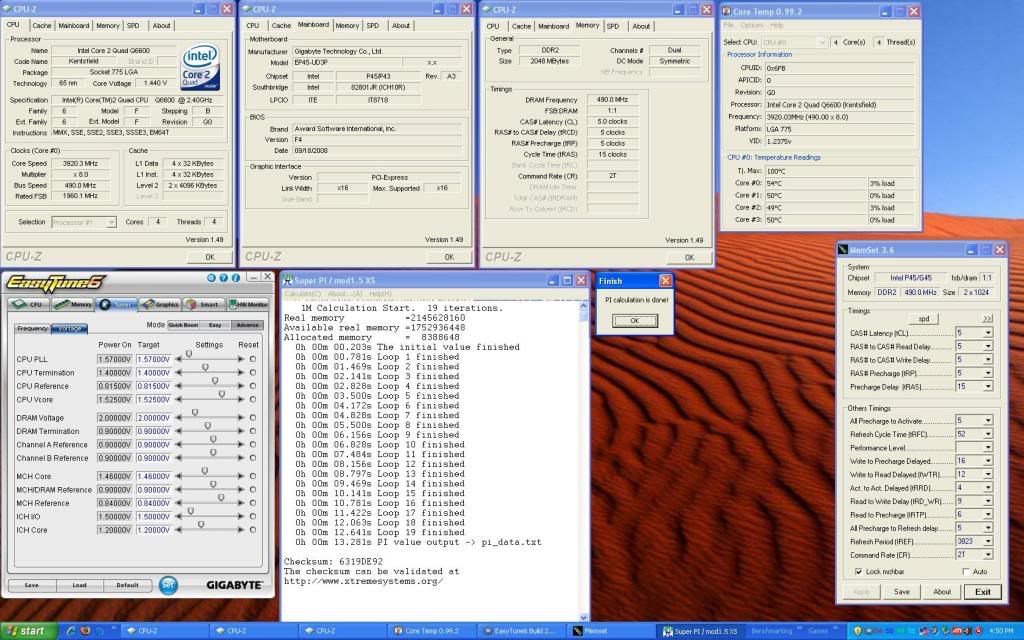Viewport: 1024px width, 640px height.
Task: Open the CAS# Latency (tCL) dropdown in MemSet
Action: click(988, 333)
